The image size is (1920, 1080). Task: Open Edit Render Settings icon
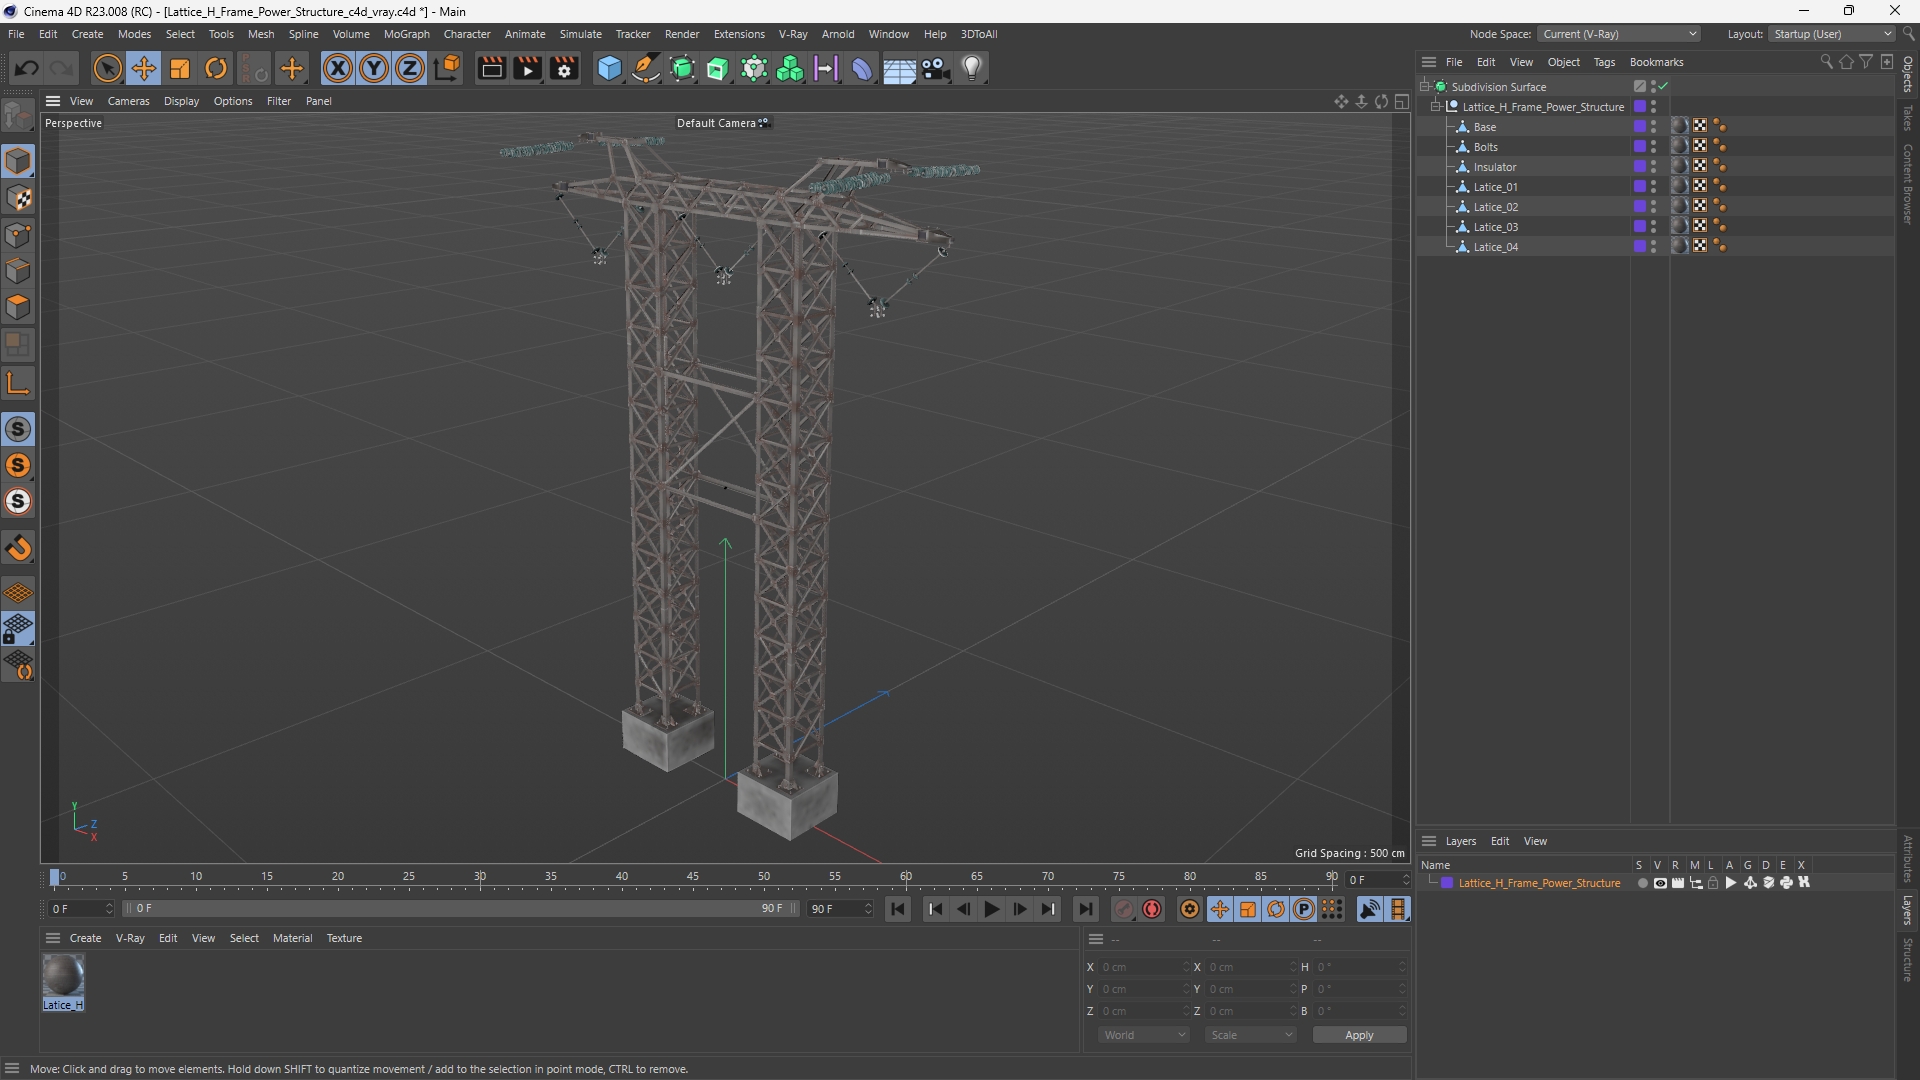coord(564,68)
